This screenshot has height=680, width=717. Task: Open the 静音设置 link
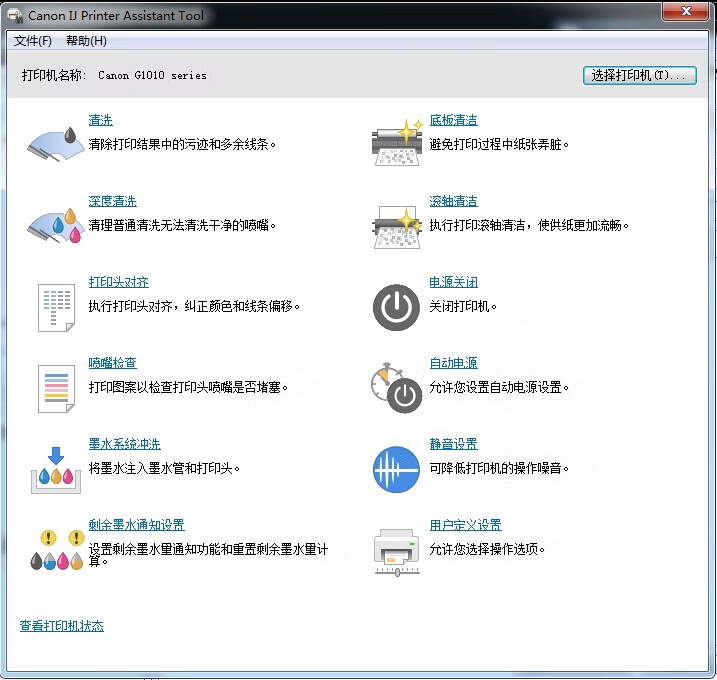tap(453, 444)
